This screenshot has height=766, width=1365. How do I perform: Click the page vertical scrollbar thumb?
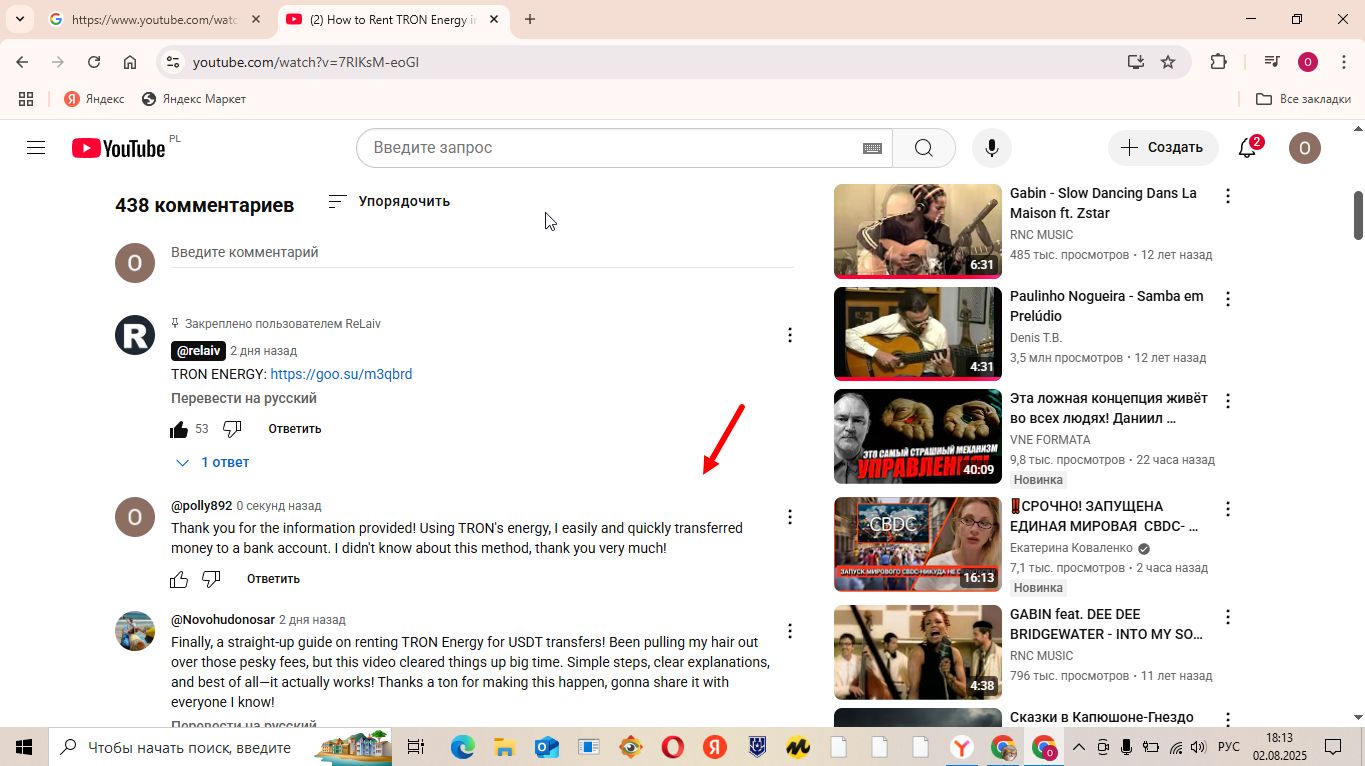[1358, 215]
